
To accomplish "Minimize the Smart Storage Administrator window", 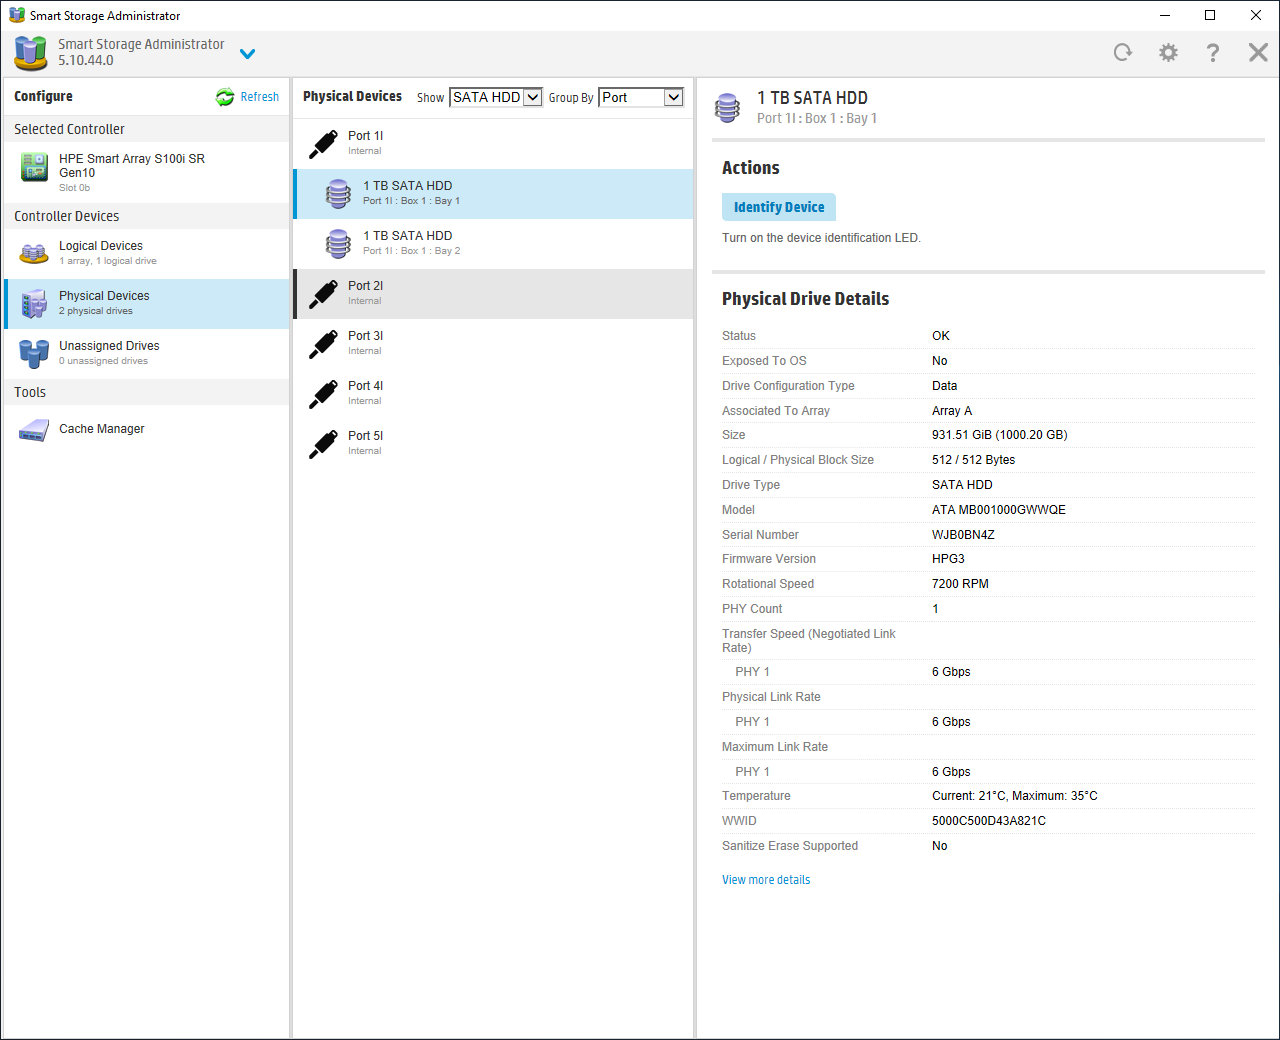I will click(x=1165, y=15).
